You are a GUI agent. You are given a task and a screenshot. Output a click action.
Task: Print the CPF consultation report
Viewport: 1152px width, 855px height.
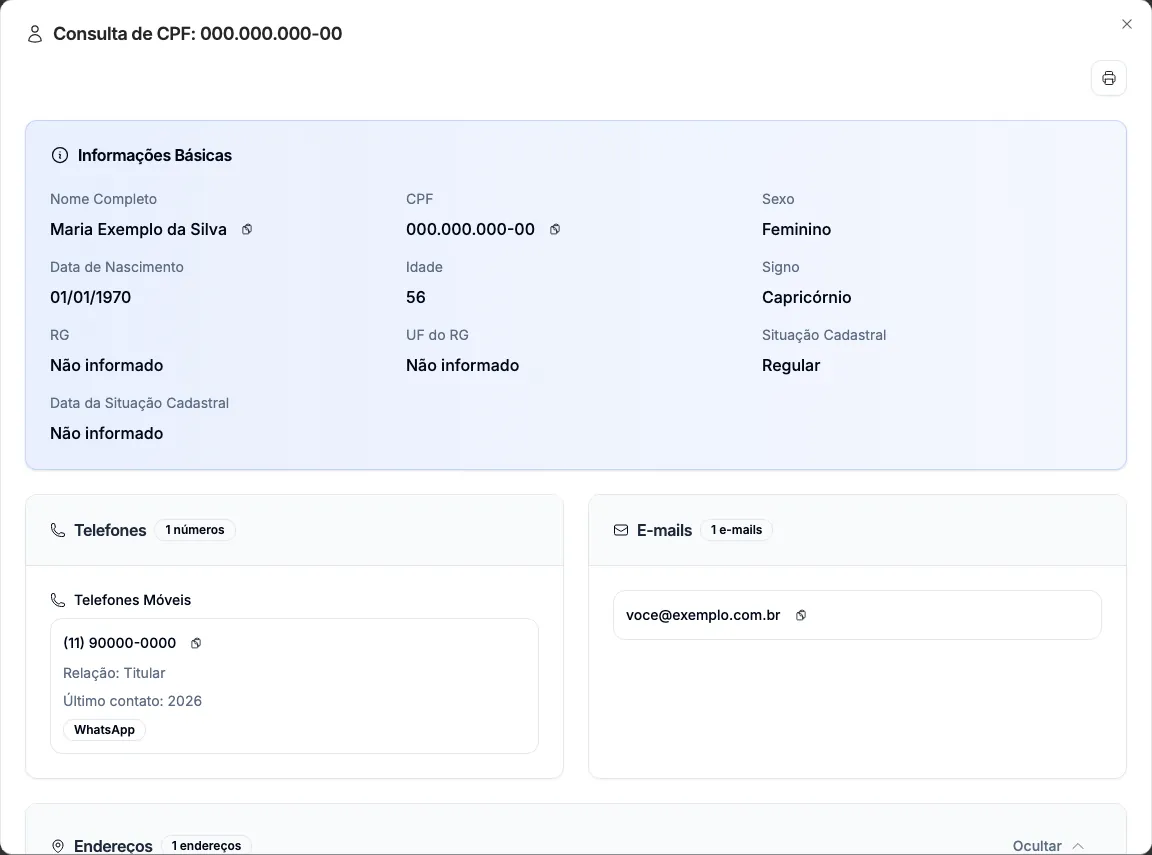point(1109,78)
